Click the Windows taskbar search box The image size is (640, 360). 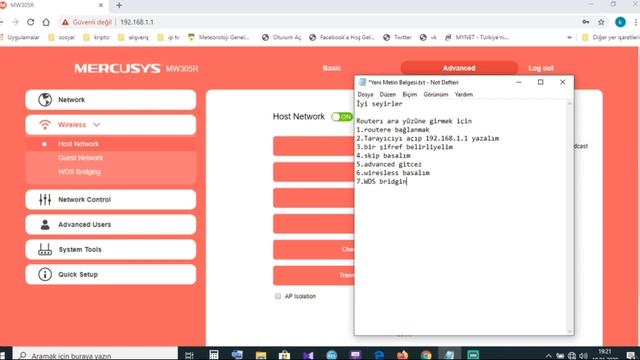[x=96, y=355]
